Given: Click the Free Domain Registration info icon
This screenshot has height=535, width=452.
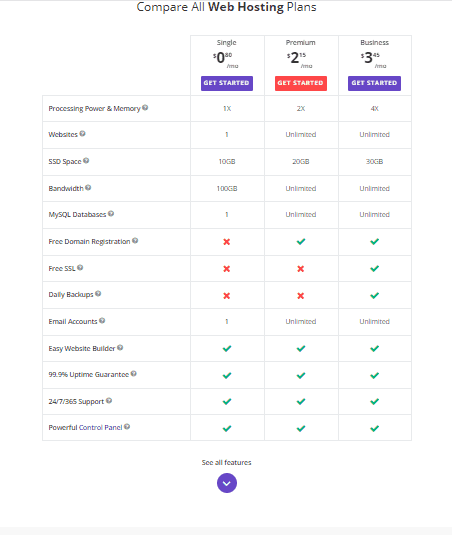Looking at the screenshot, I should (x=135, y=241).
